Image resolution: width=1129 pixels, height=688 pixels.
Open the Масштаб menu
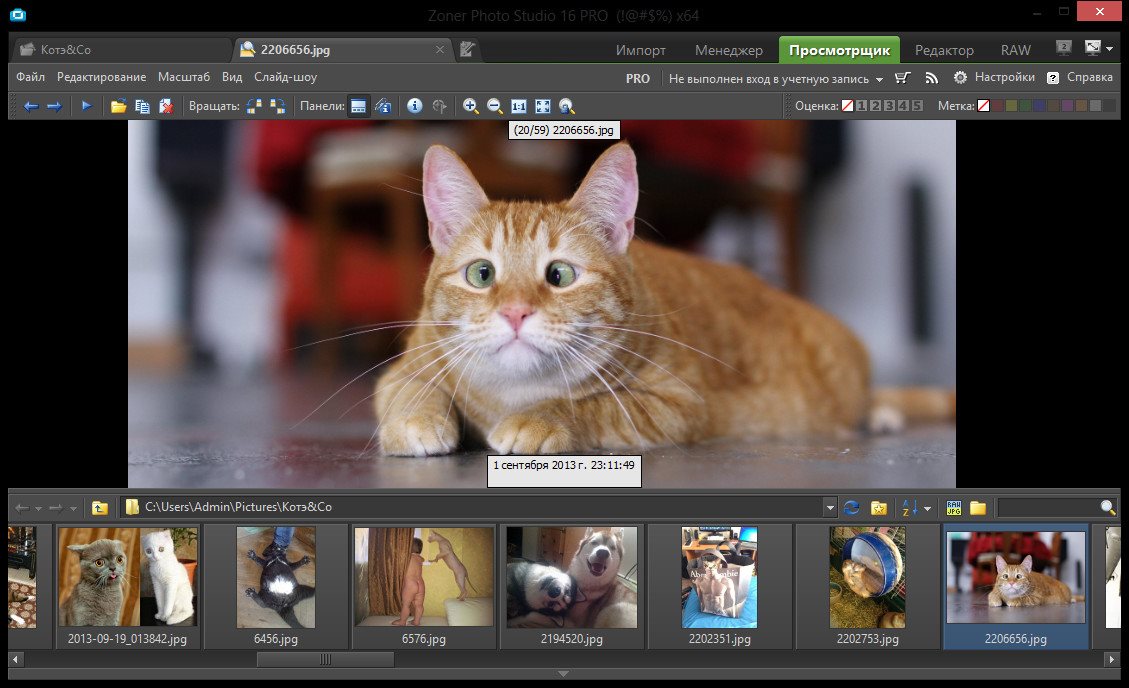[183, 77]
